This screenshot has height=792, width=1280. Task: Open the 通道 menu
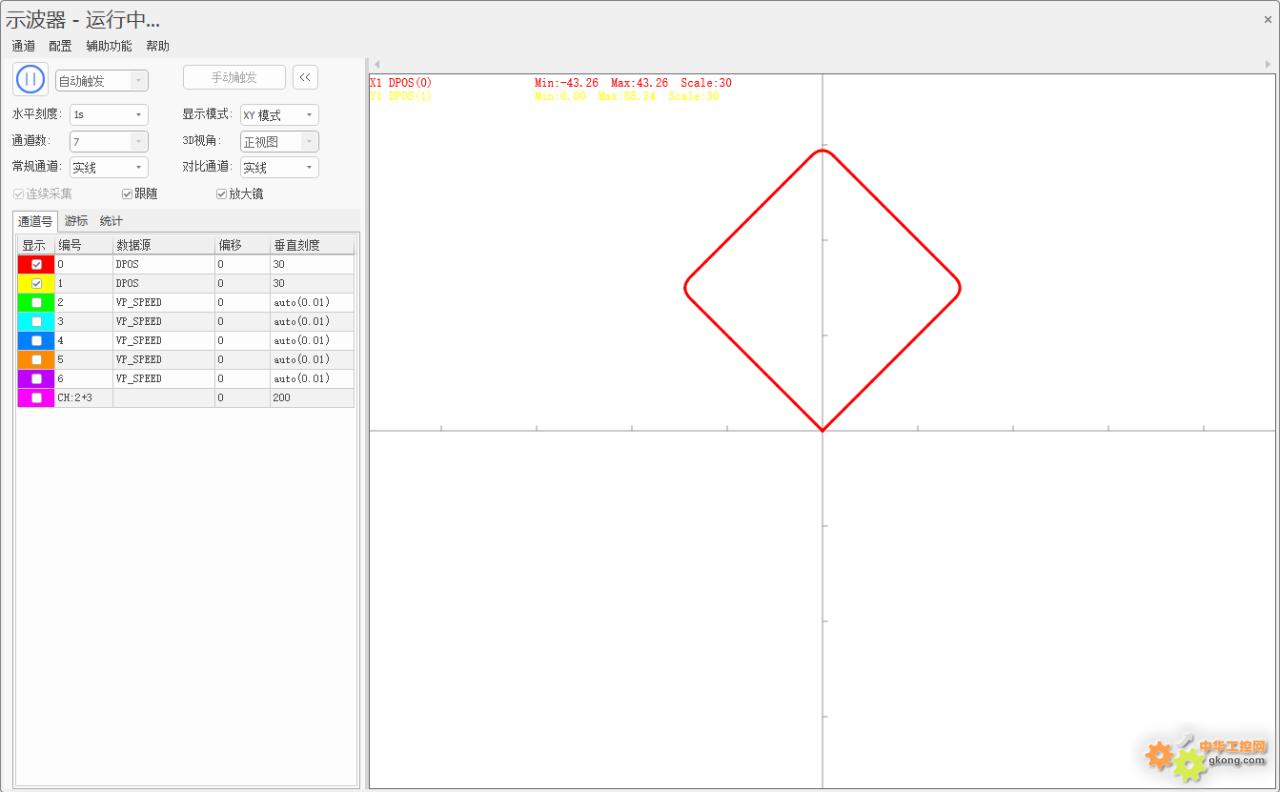pyautogui.click(x=23, y=46)
